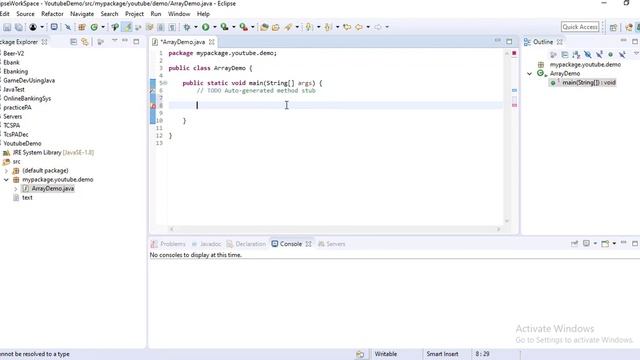The width and height of the screenshot is (640, 360).
Task: Select the YoutubeDemo project
Action: click(22, 144)
